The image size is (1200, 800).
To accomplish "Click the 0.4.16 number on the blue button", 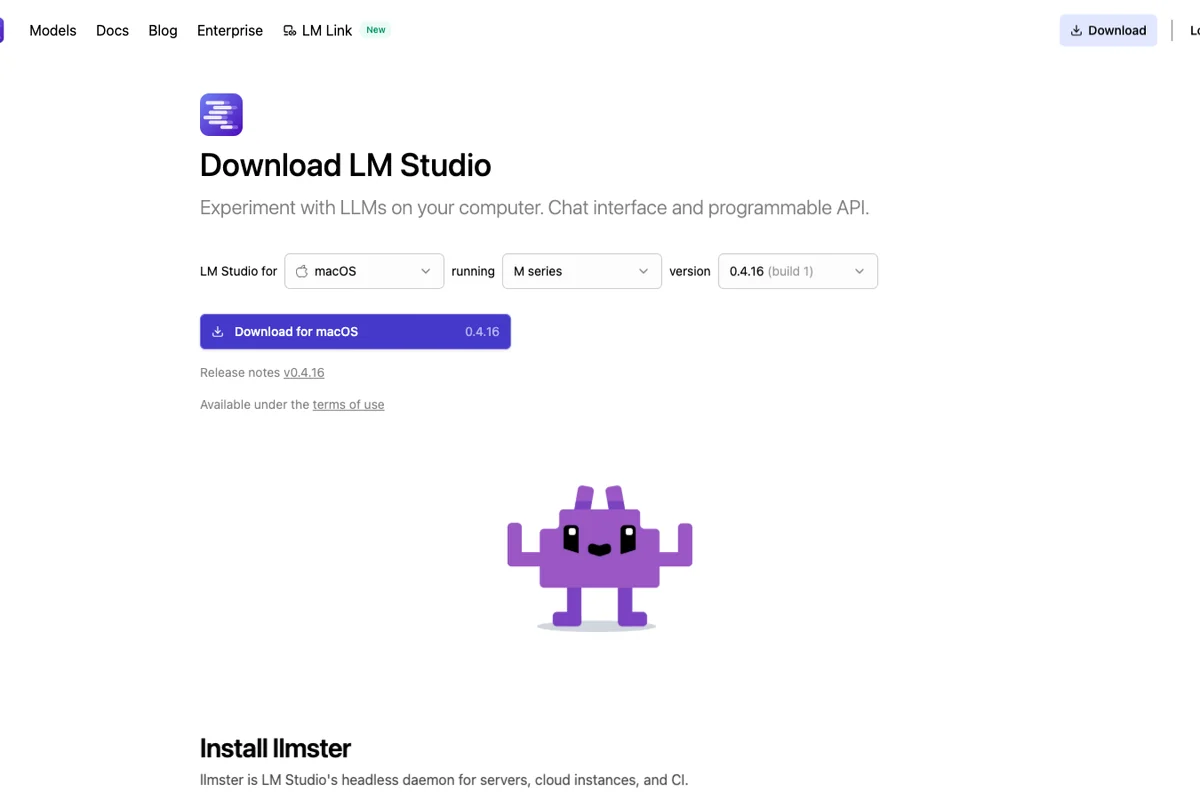I will 482,331.
